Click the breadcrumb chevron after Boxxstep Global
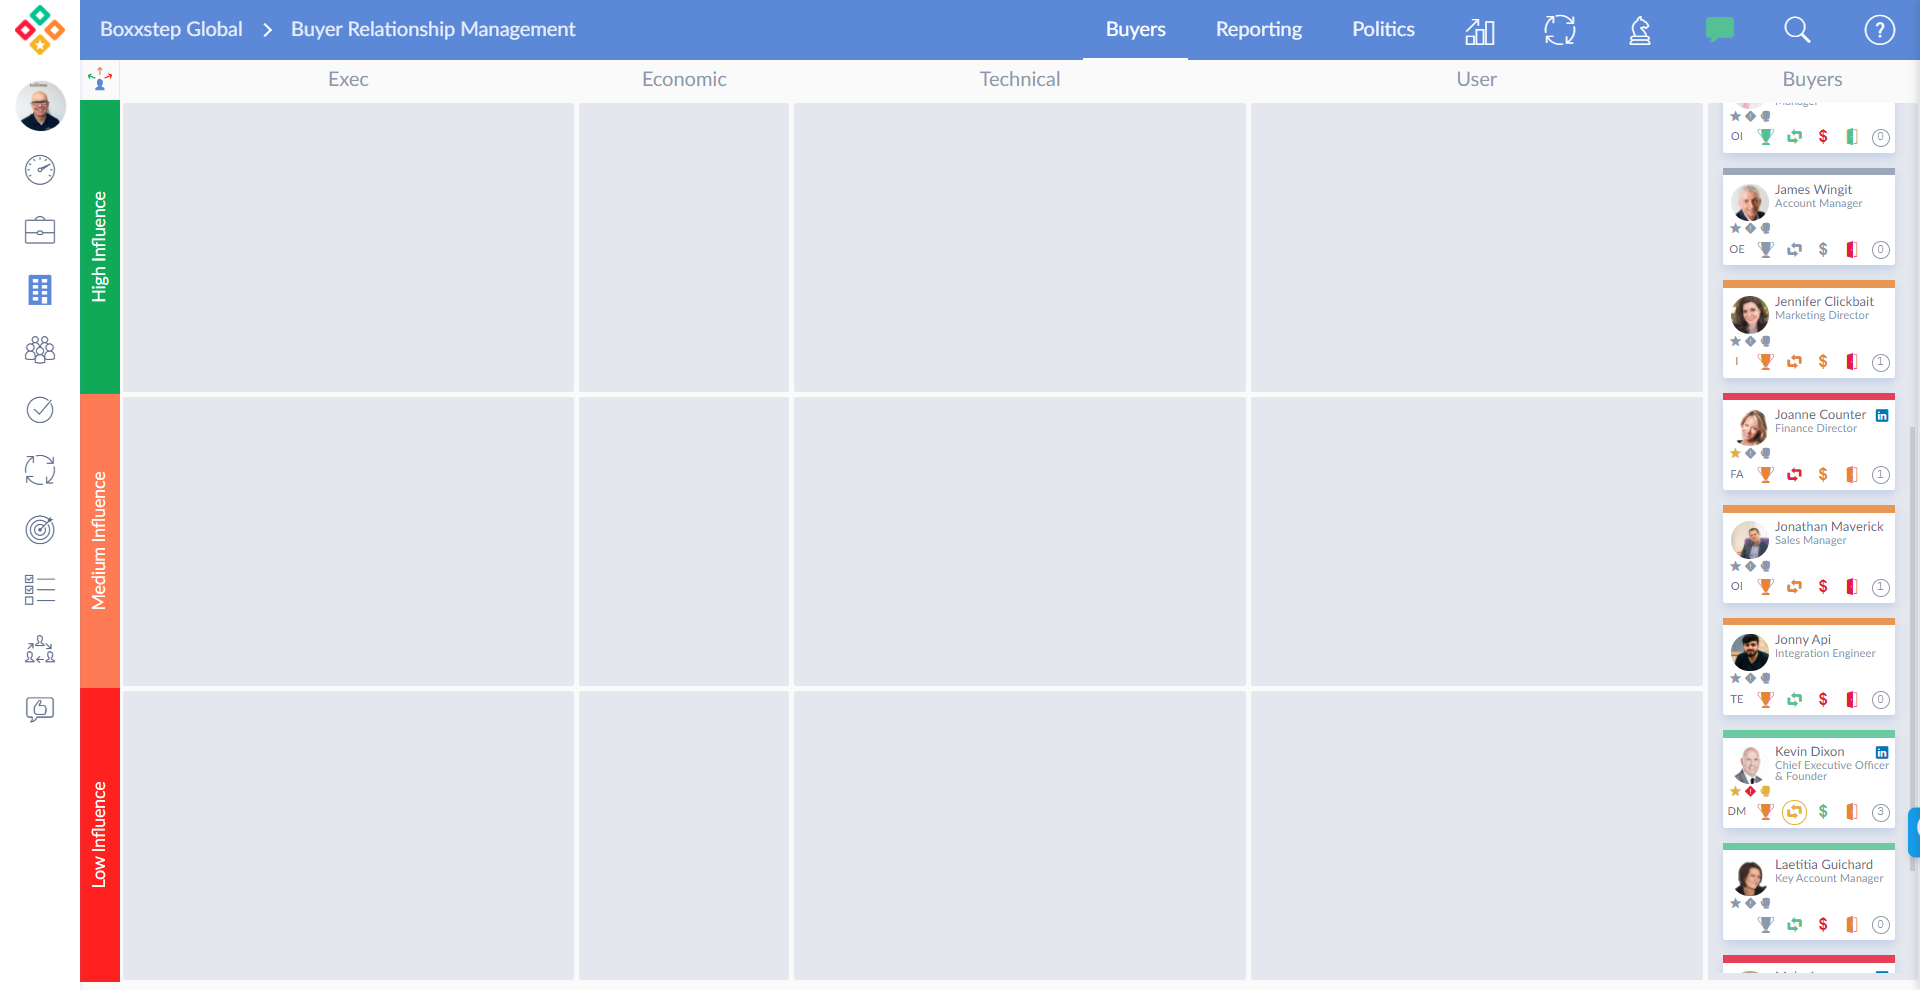This screenshot has height=990, width=1920. (x=267, y=30)
